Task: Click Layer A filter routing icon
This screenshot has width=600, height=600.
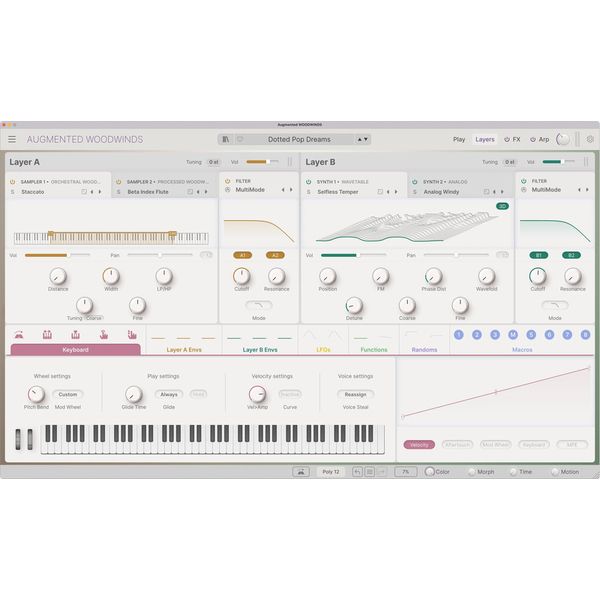Action: coord(228,190)
